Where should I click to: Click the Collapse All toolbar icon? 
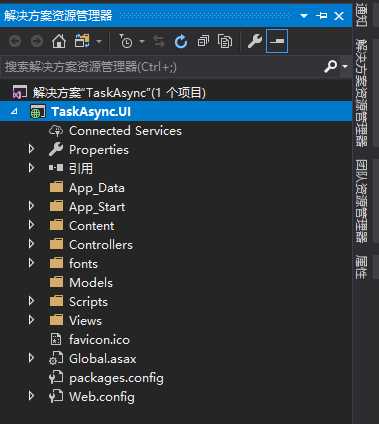pos(203,41)
